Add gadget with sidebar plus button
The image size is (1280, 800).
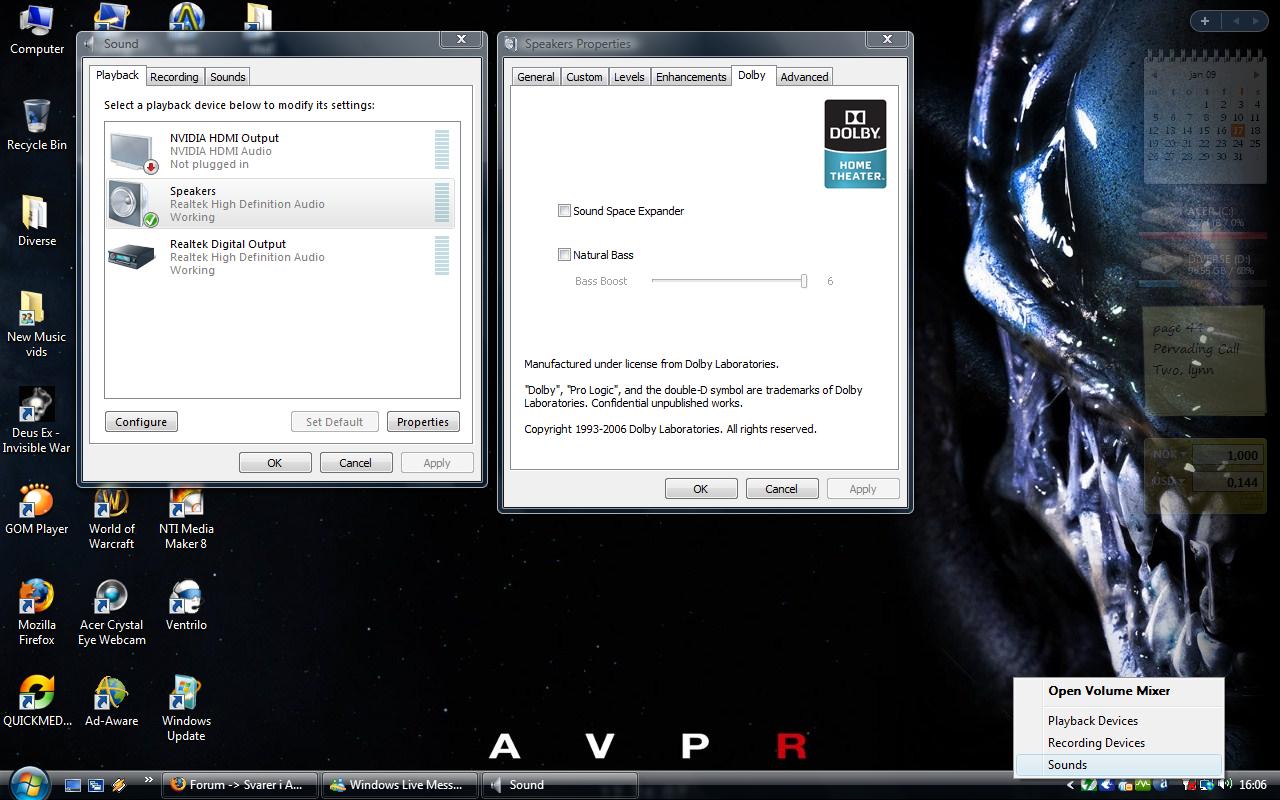coord(1205,20)
